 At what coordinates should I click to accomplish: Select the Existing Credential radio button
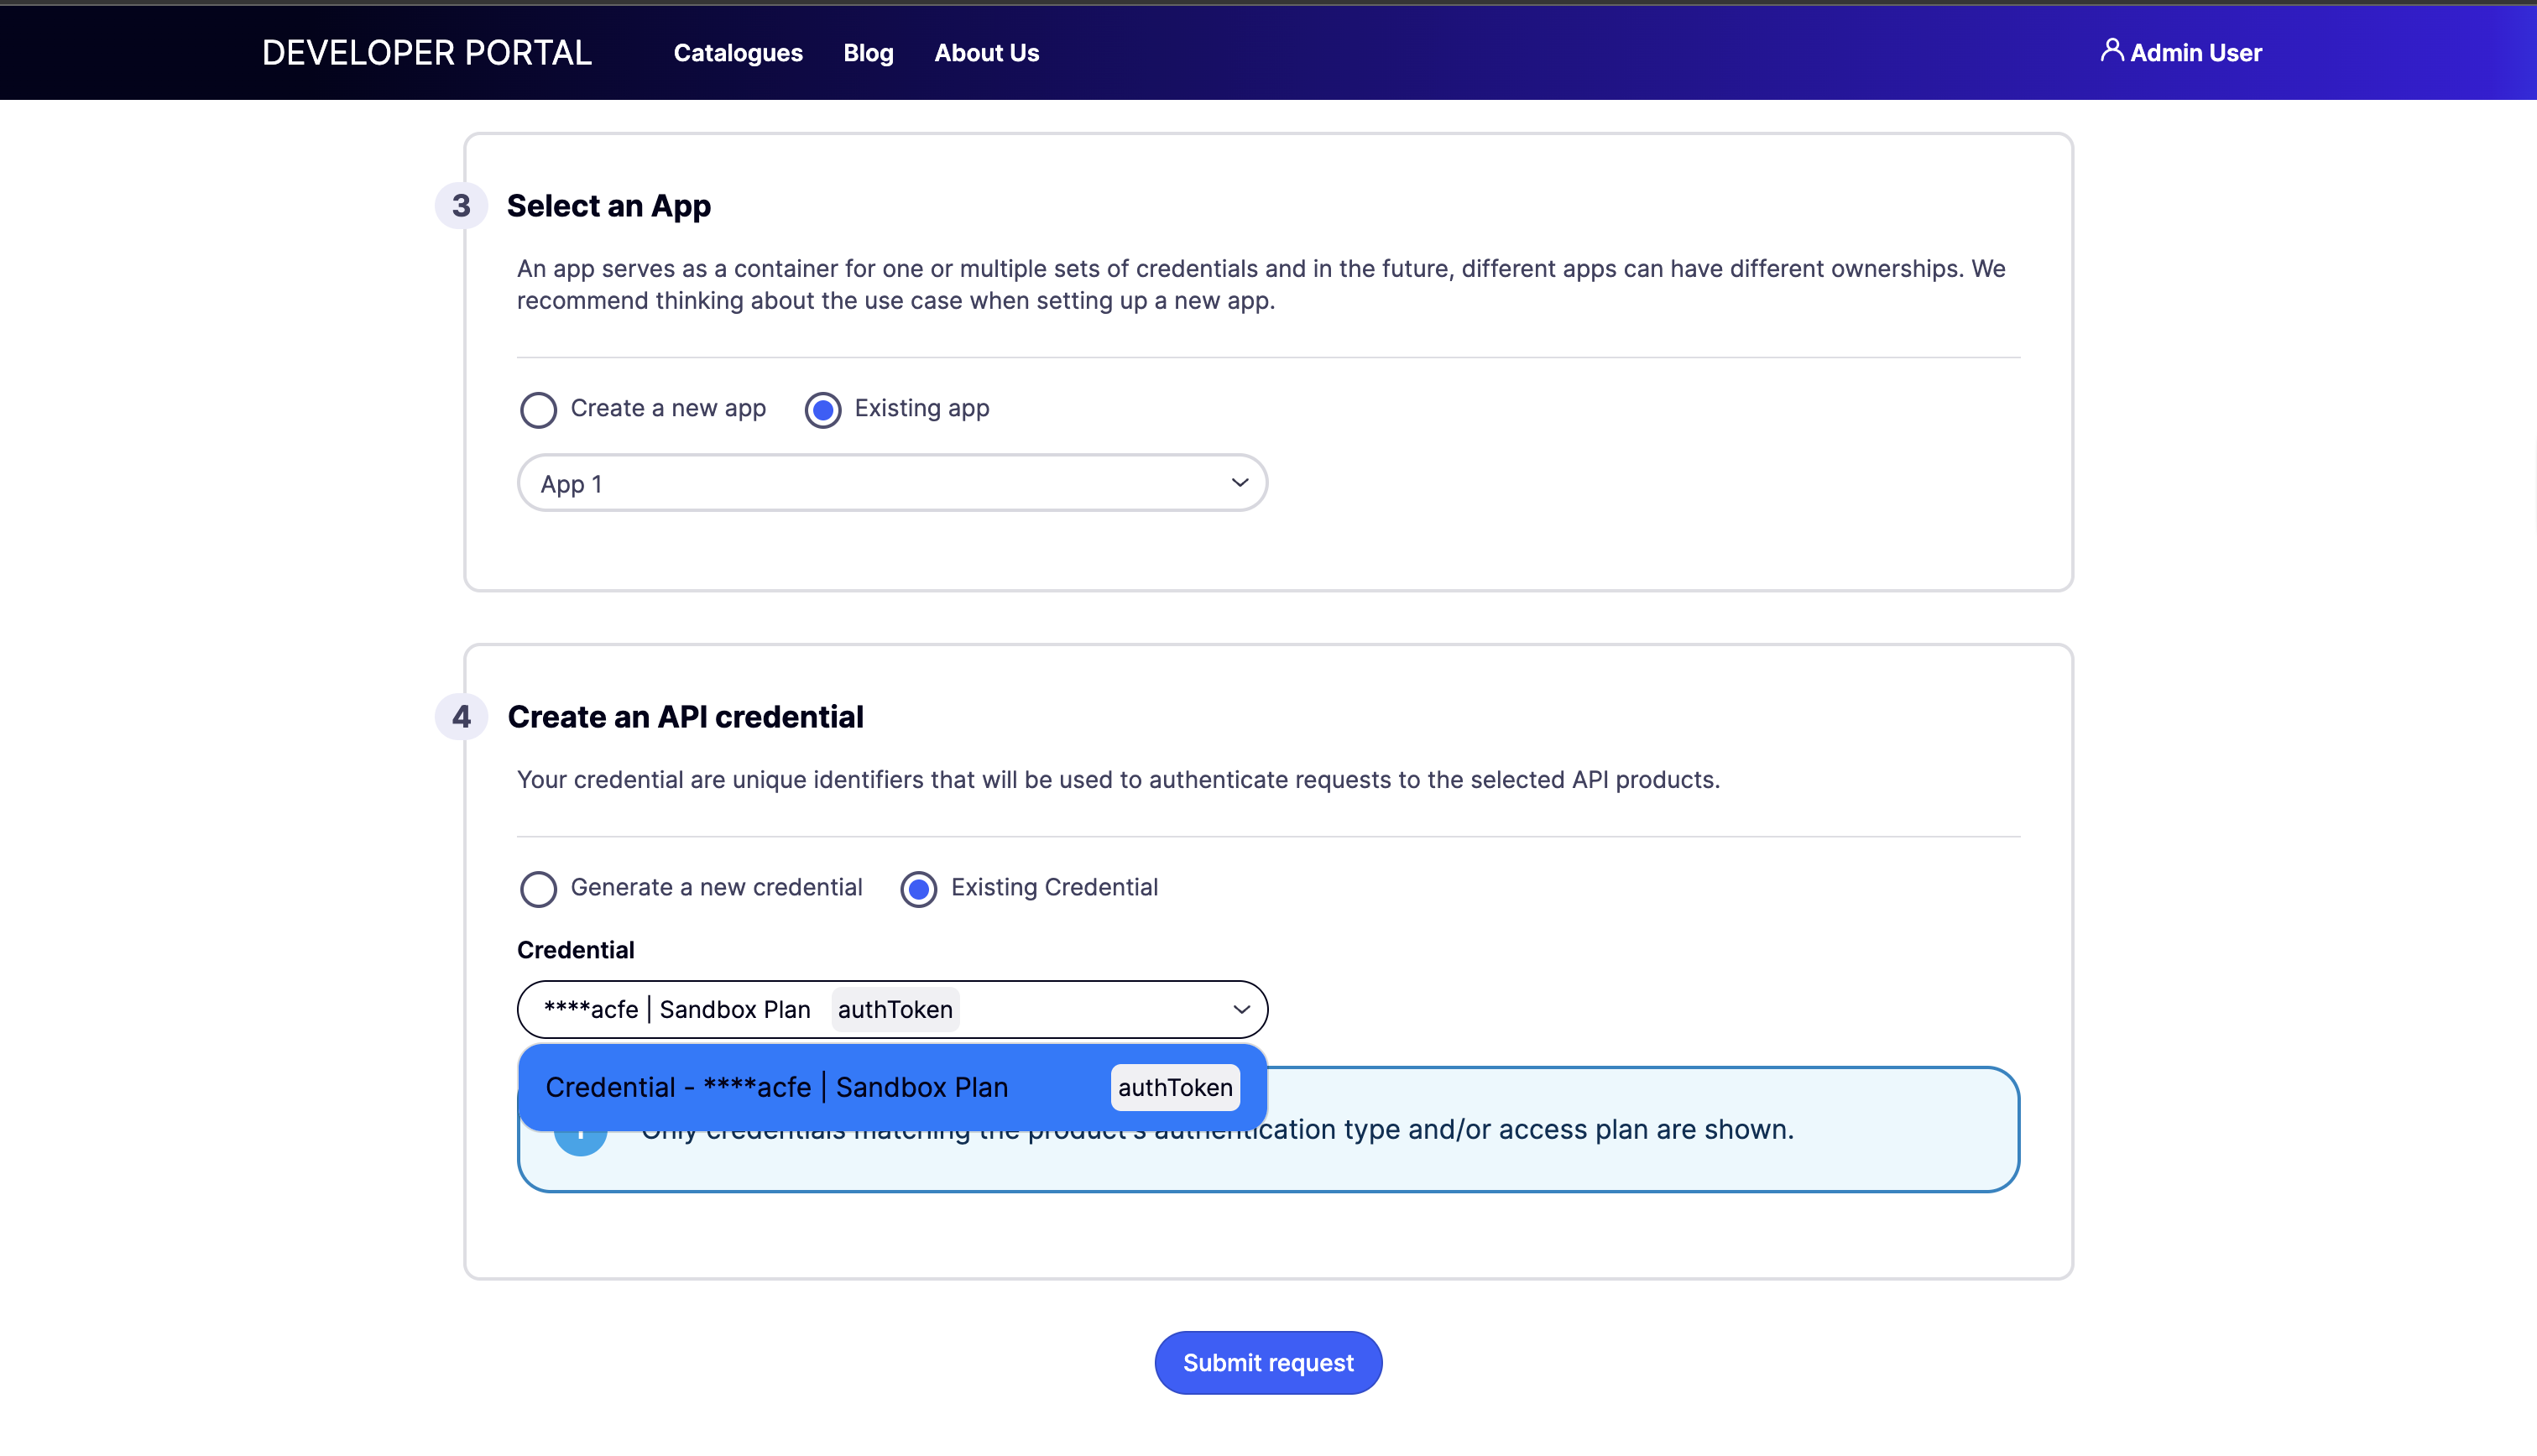(x=918, y=888)
